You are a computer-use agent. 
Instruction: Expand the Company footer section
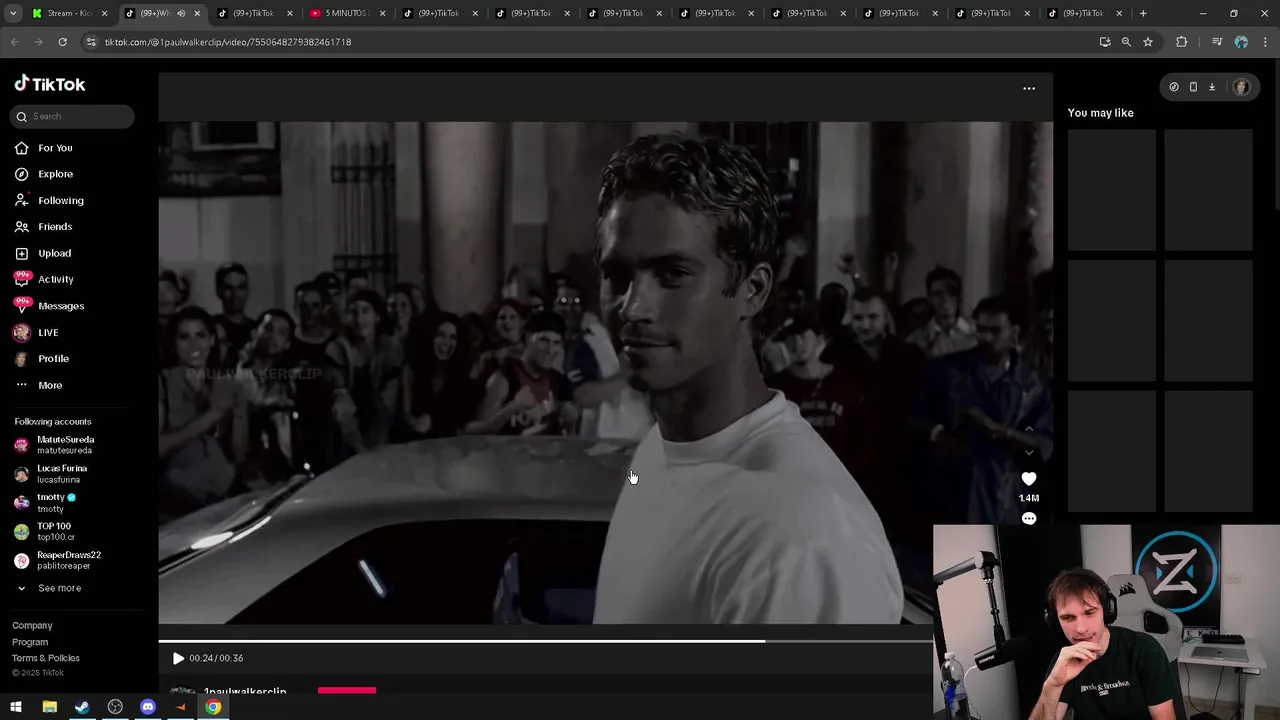pos(32,626)
